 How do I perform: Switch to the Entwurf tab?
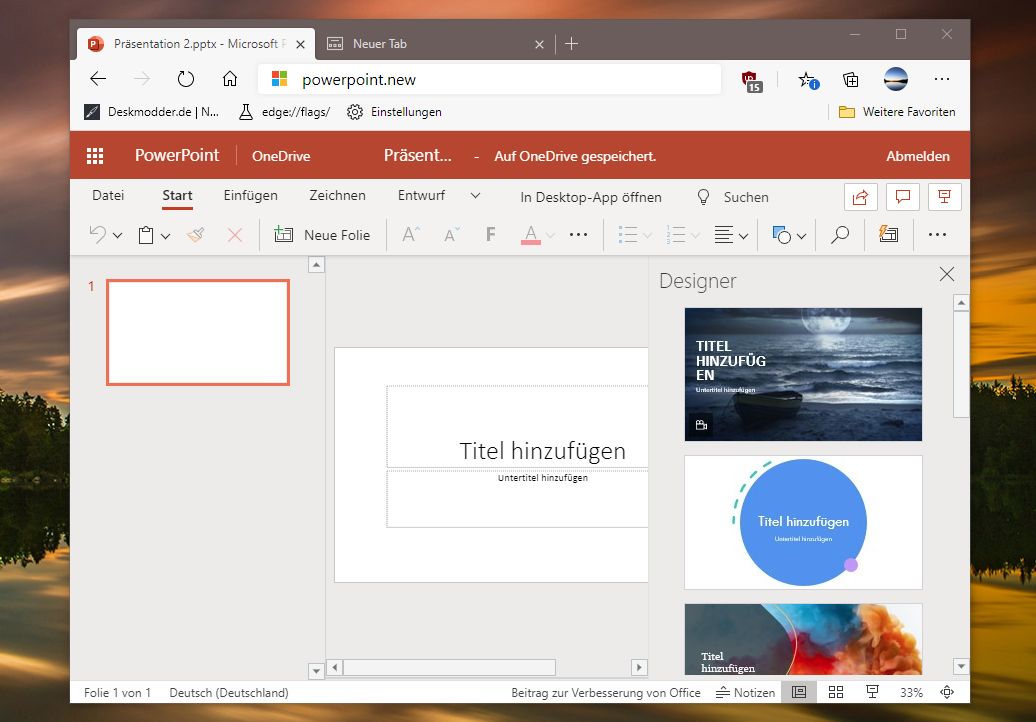pos(422,196)
